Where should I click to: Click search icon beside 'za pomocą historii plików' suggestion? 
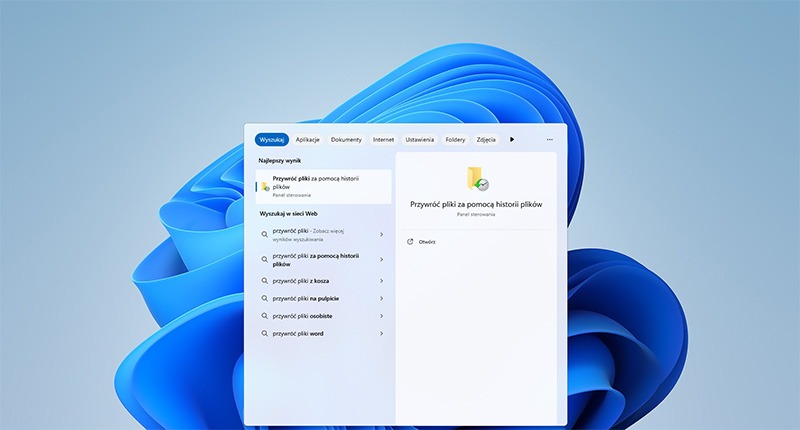[x=265, y=260]
